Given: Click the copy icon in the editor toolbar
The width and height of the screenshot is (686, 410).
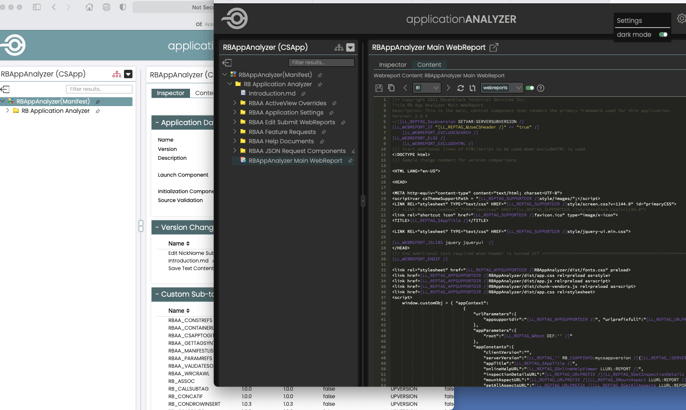Looking at the screenshot, I should [x=391, y=88].
